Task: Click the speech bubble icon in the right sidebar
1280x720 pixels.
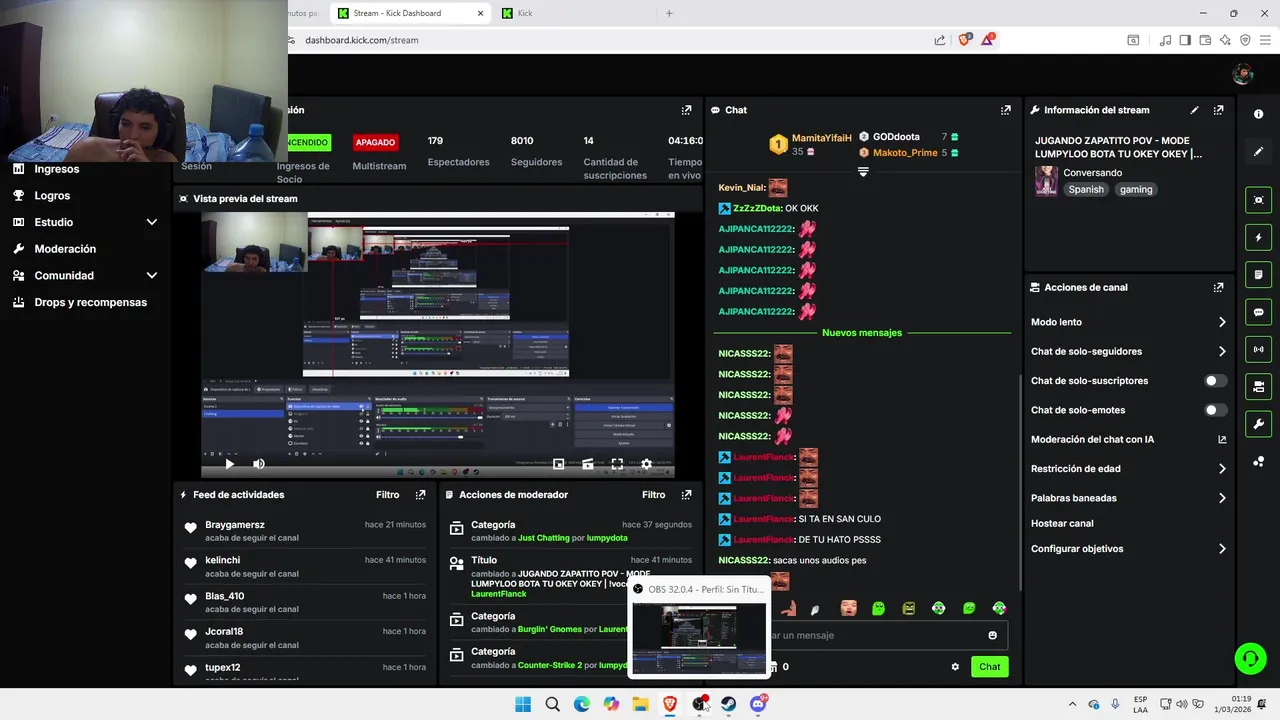Action: (x=1258, y=312)
